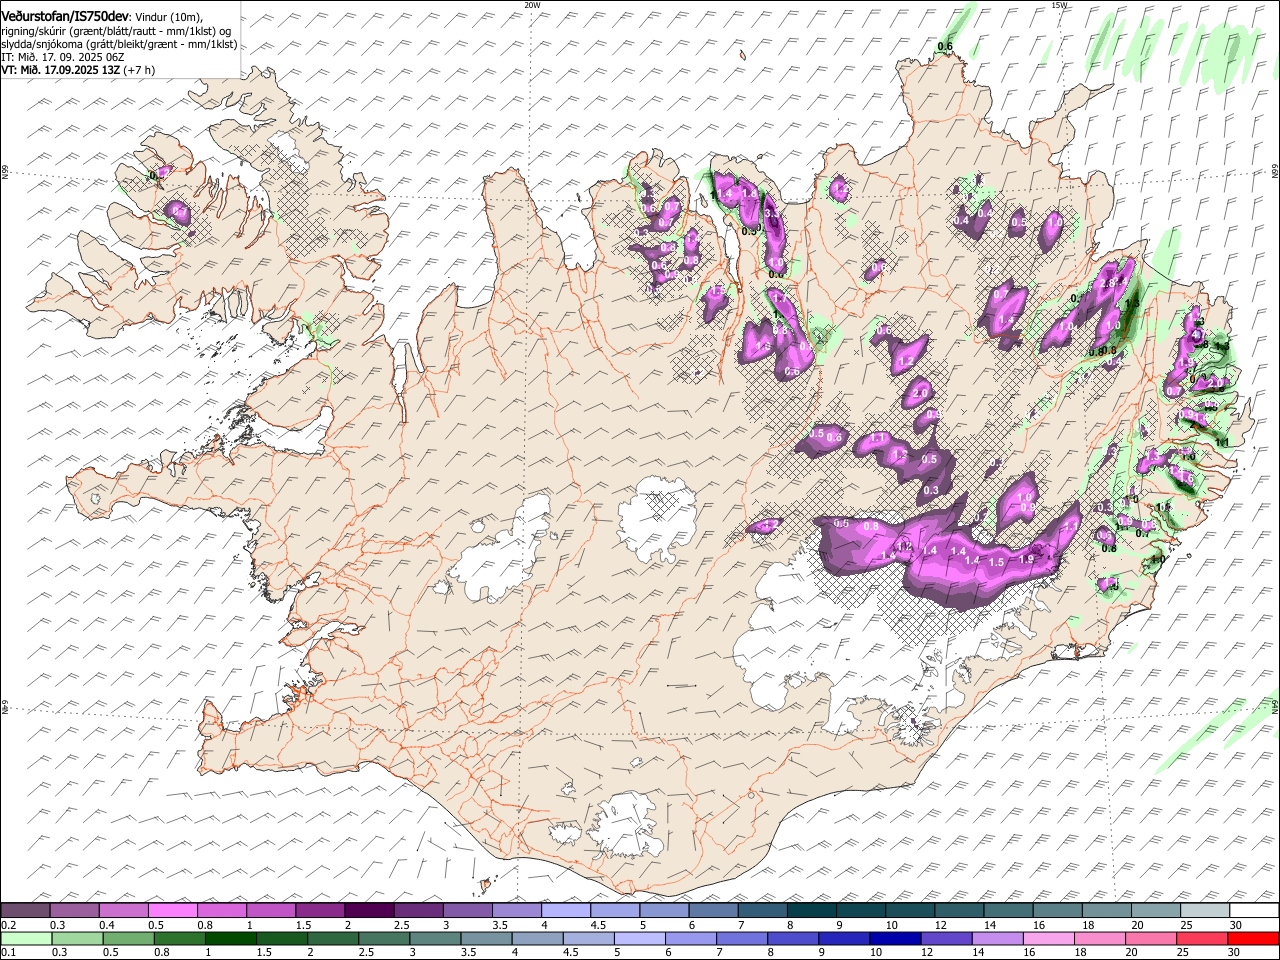This screenshot has width=1280, height=960.
Task: Click the grey-teal 18 swatch, upper legend row
Action: [1107, 910]
